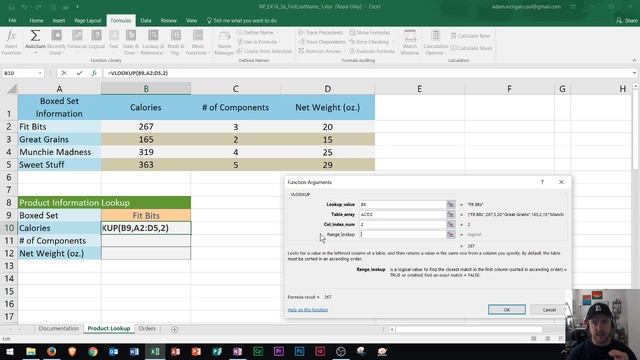Click the Range_lookup input field
Image resolution: width=640 pixels, height=360 pixels.
pos(403,234)
